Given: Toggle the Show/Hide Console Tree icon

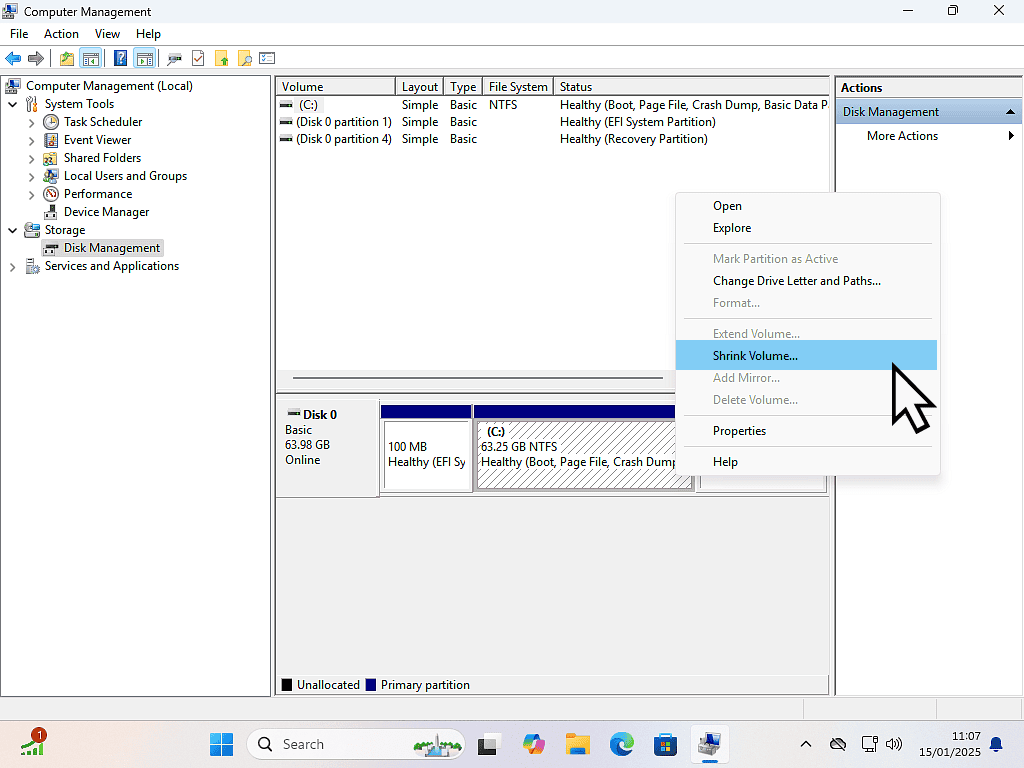Looking at the screenshot, I should 91,58.
